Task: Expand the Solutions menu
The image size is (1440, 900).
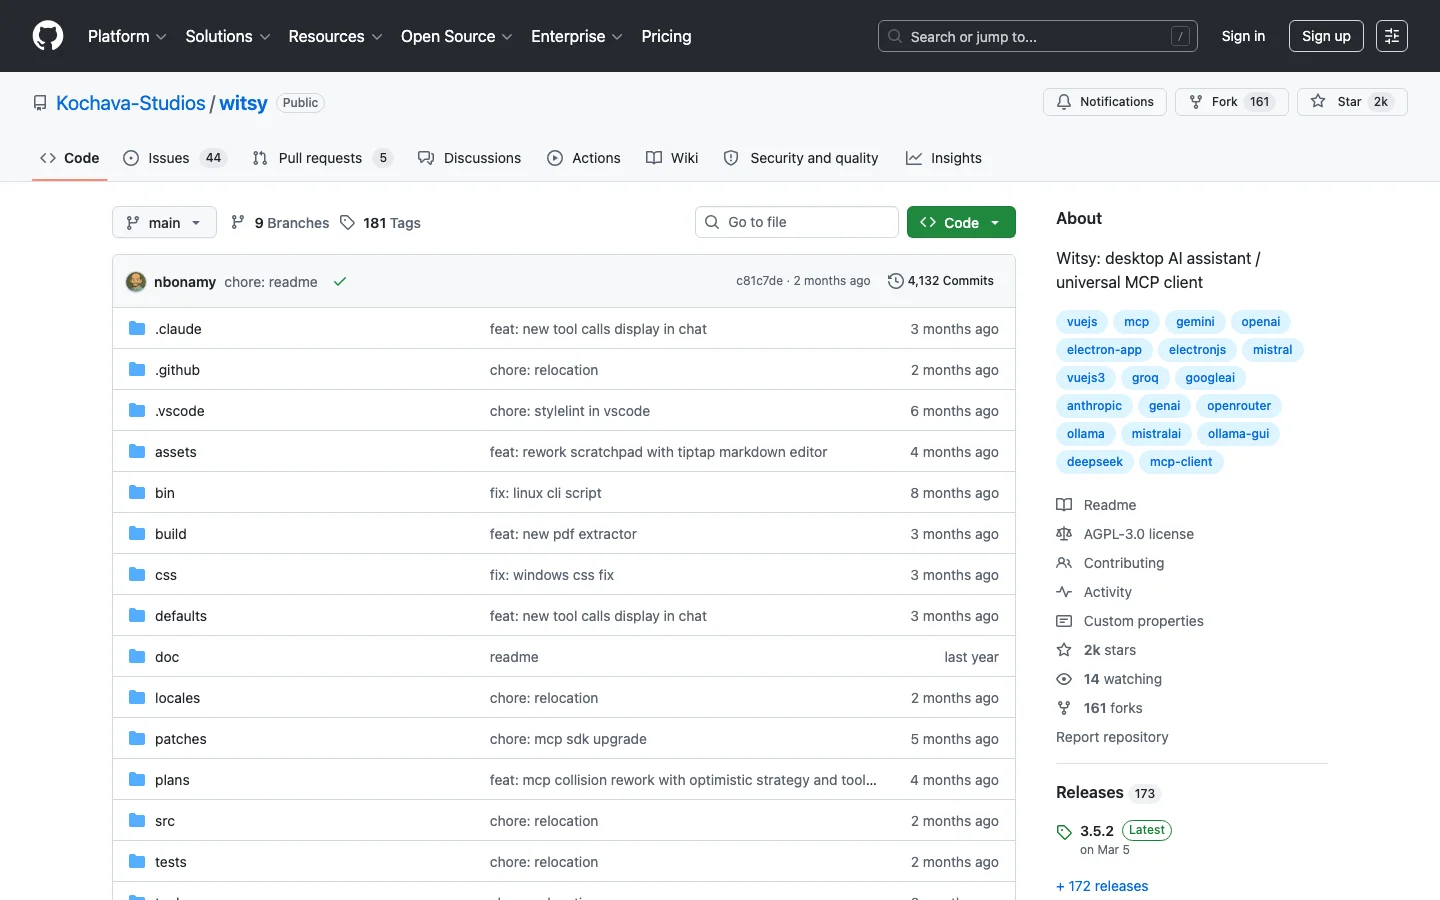Action: click(x=228, y=36)
